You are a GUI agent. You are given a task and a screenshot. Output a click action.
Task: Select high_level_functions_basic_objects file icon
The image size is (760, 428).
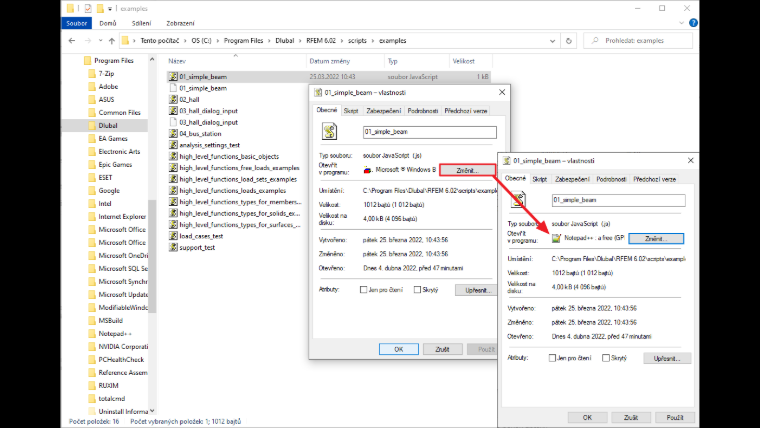173,156
